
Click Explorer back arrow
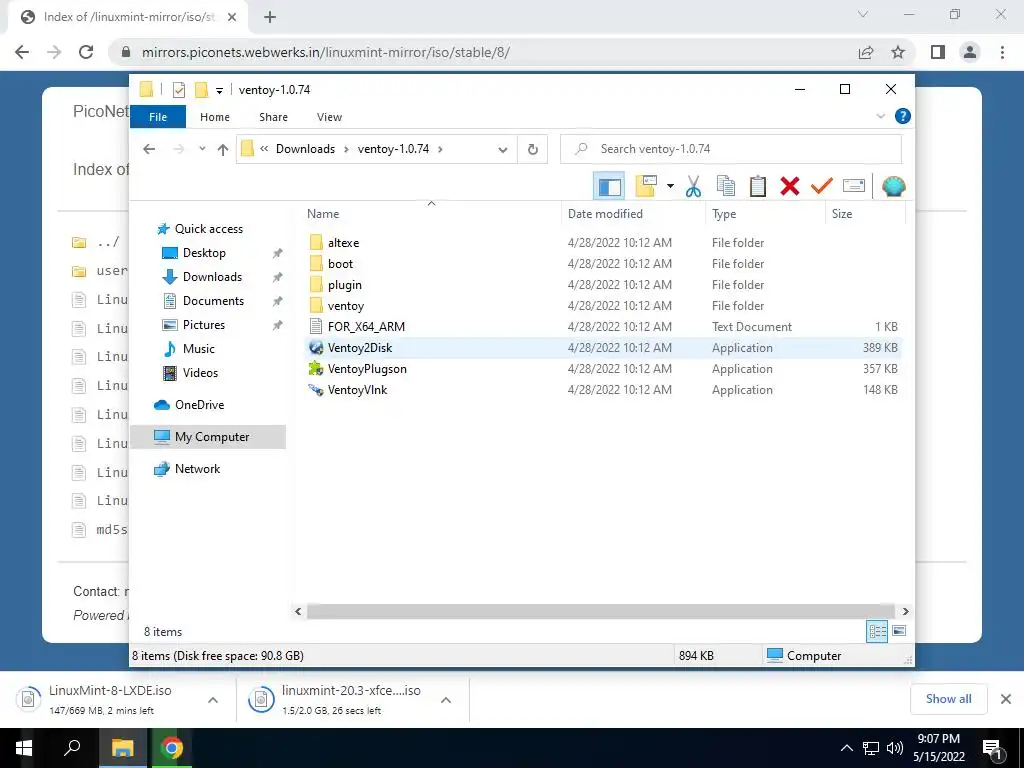(x=149, y=149)
